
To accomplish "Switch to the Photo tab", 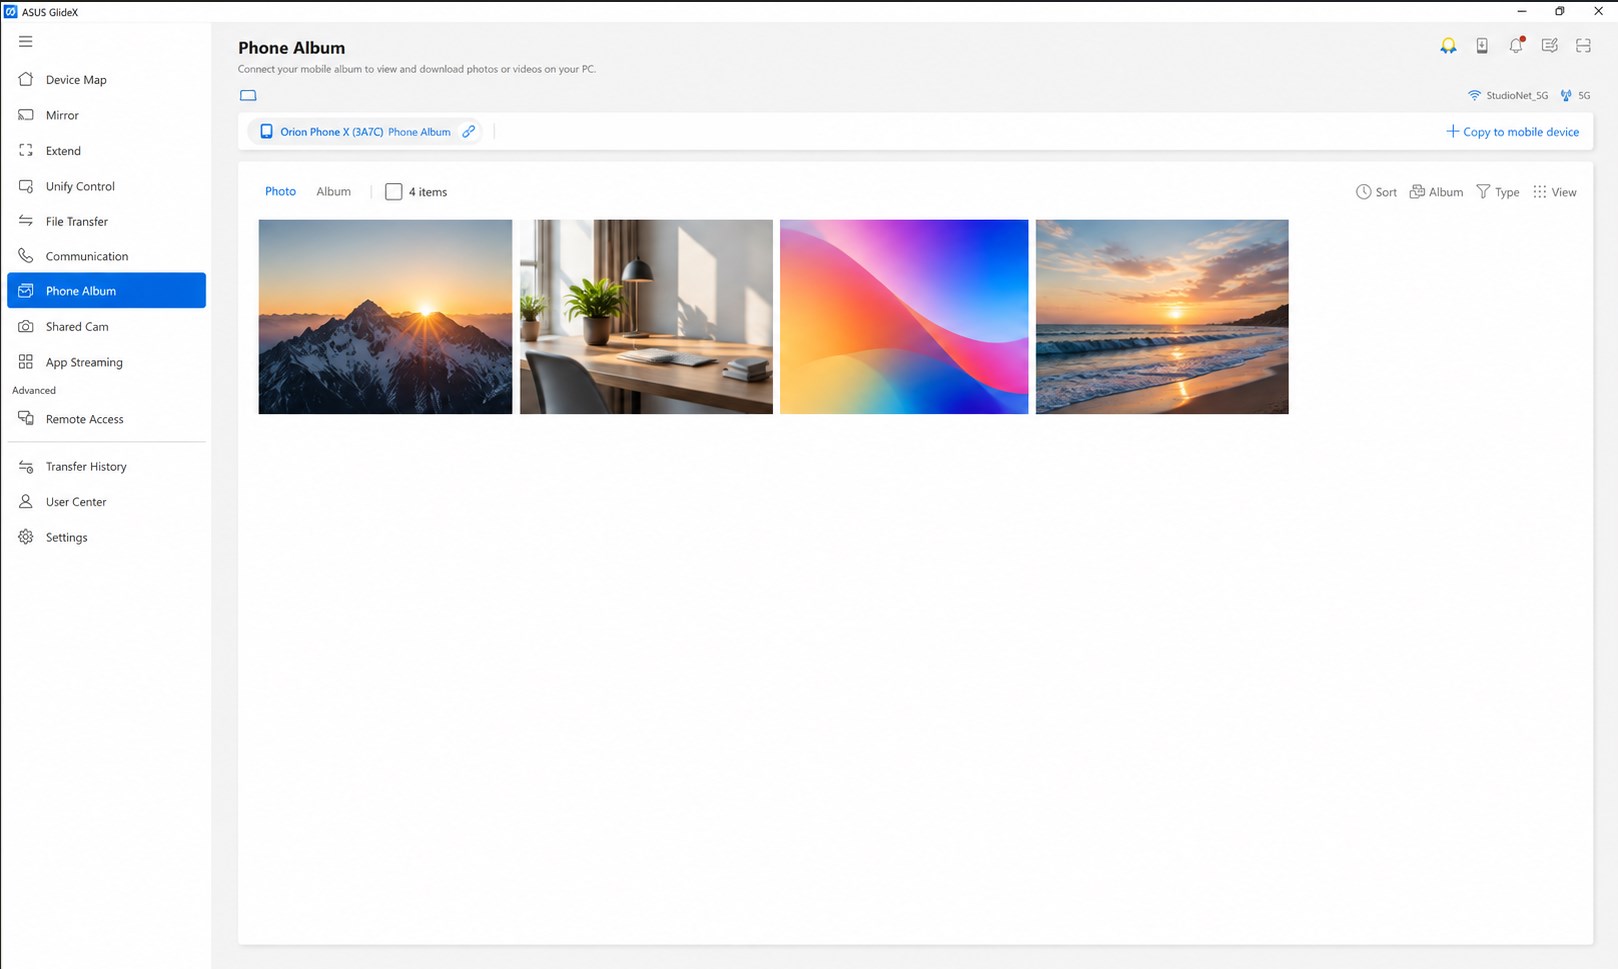I will (280, 192).
